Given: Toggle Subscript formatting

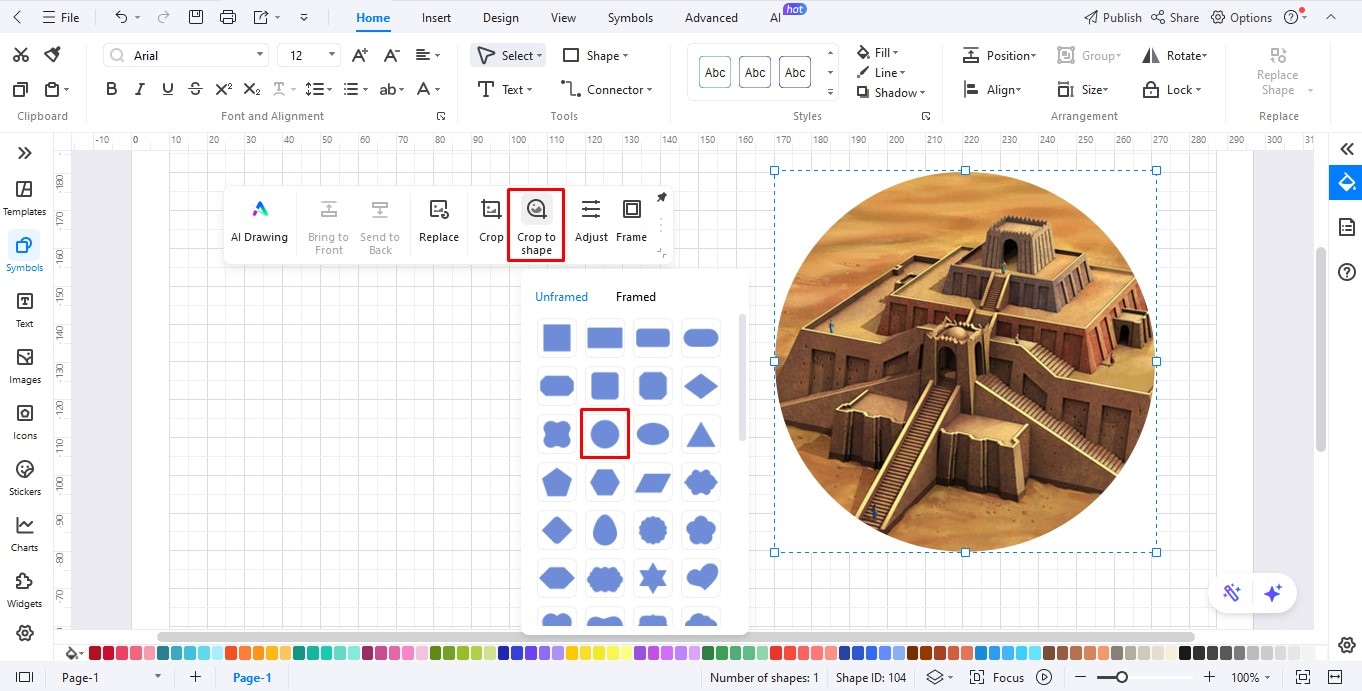Looking at the screenshot, I should pos(252,89).
